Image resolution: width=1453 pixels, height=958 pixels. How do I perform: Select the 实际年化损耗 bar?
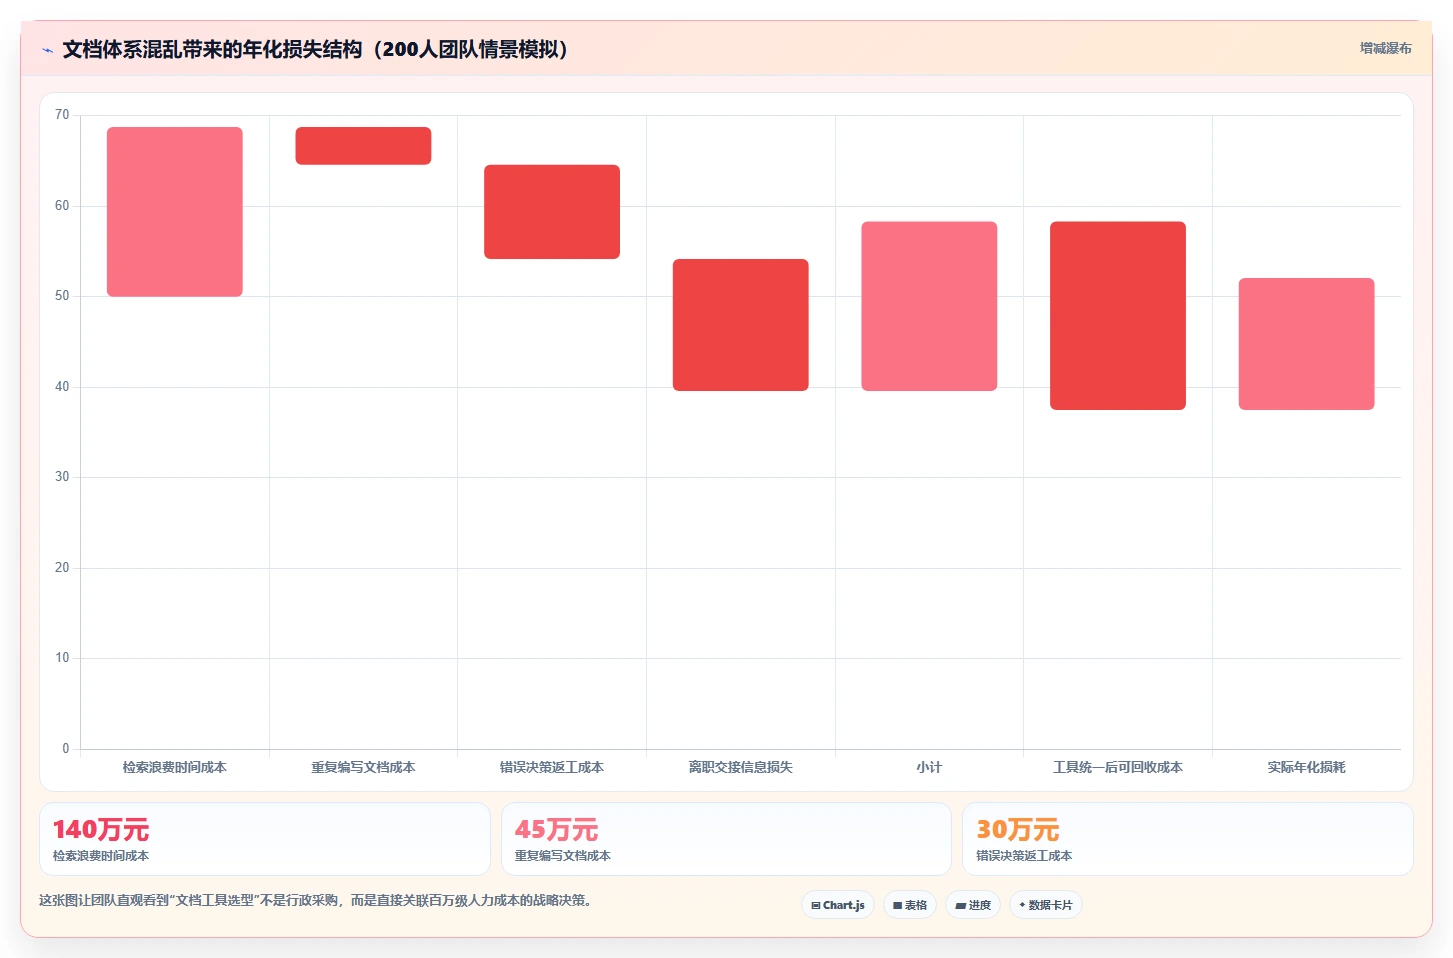click(x=1307, y=344)
